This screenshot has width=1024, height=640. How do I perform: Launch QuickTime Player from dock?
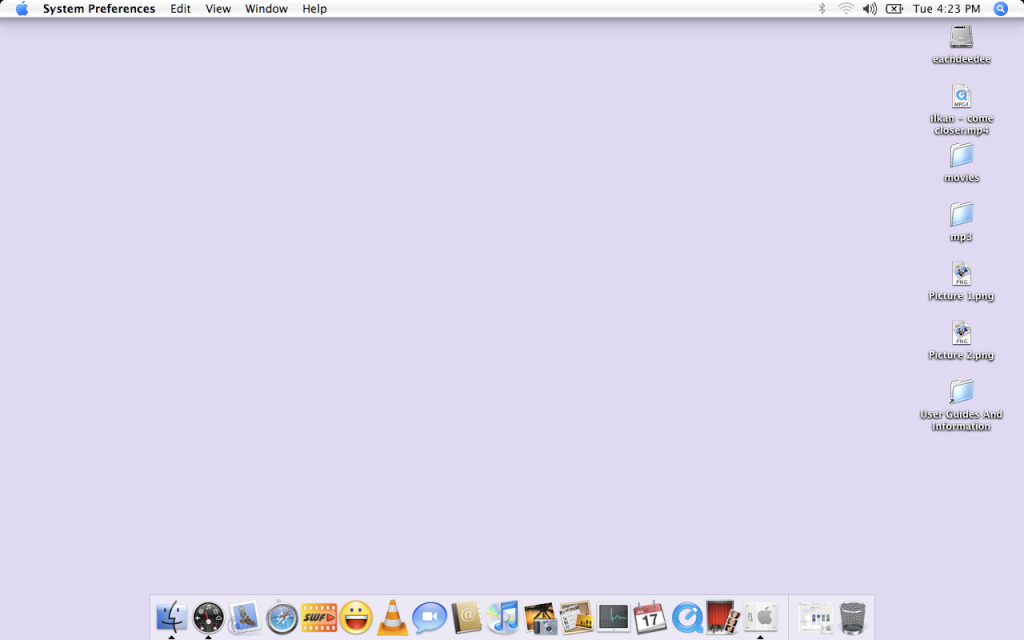tap(687, 617)
